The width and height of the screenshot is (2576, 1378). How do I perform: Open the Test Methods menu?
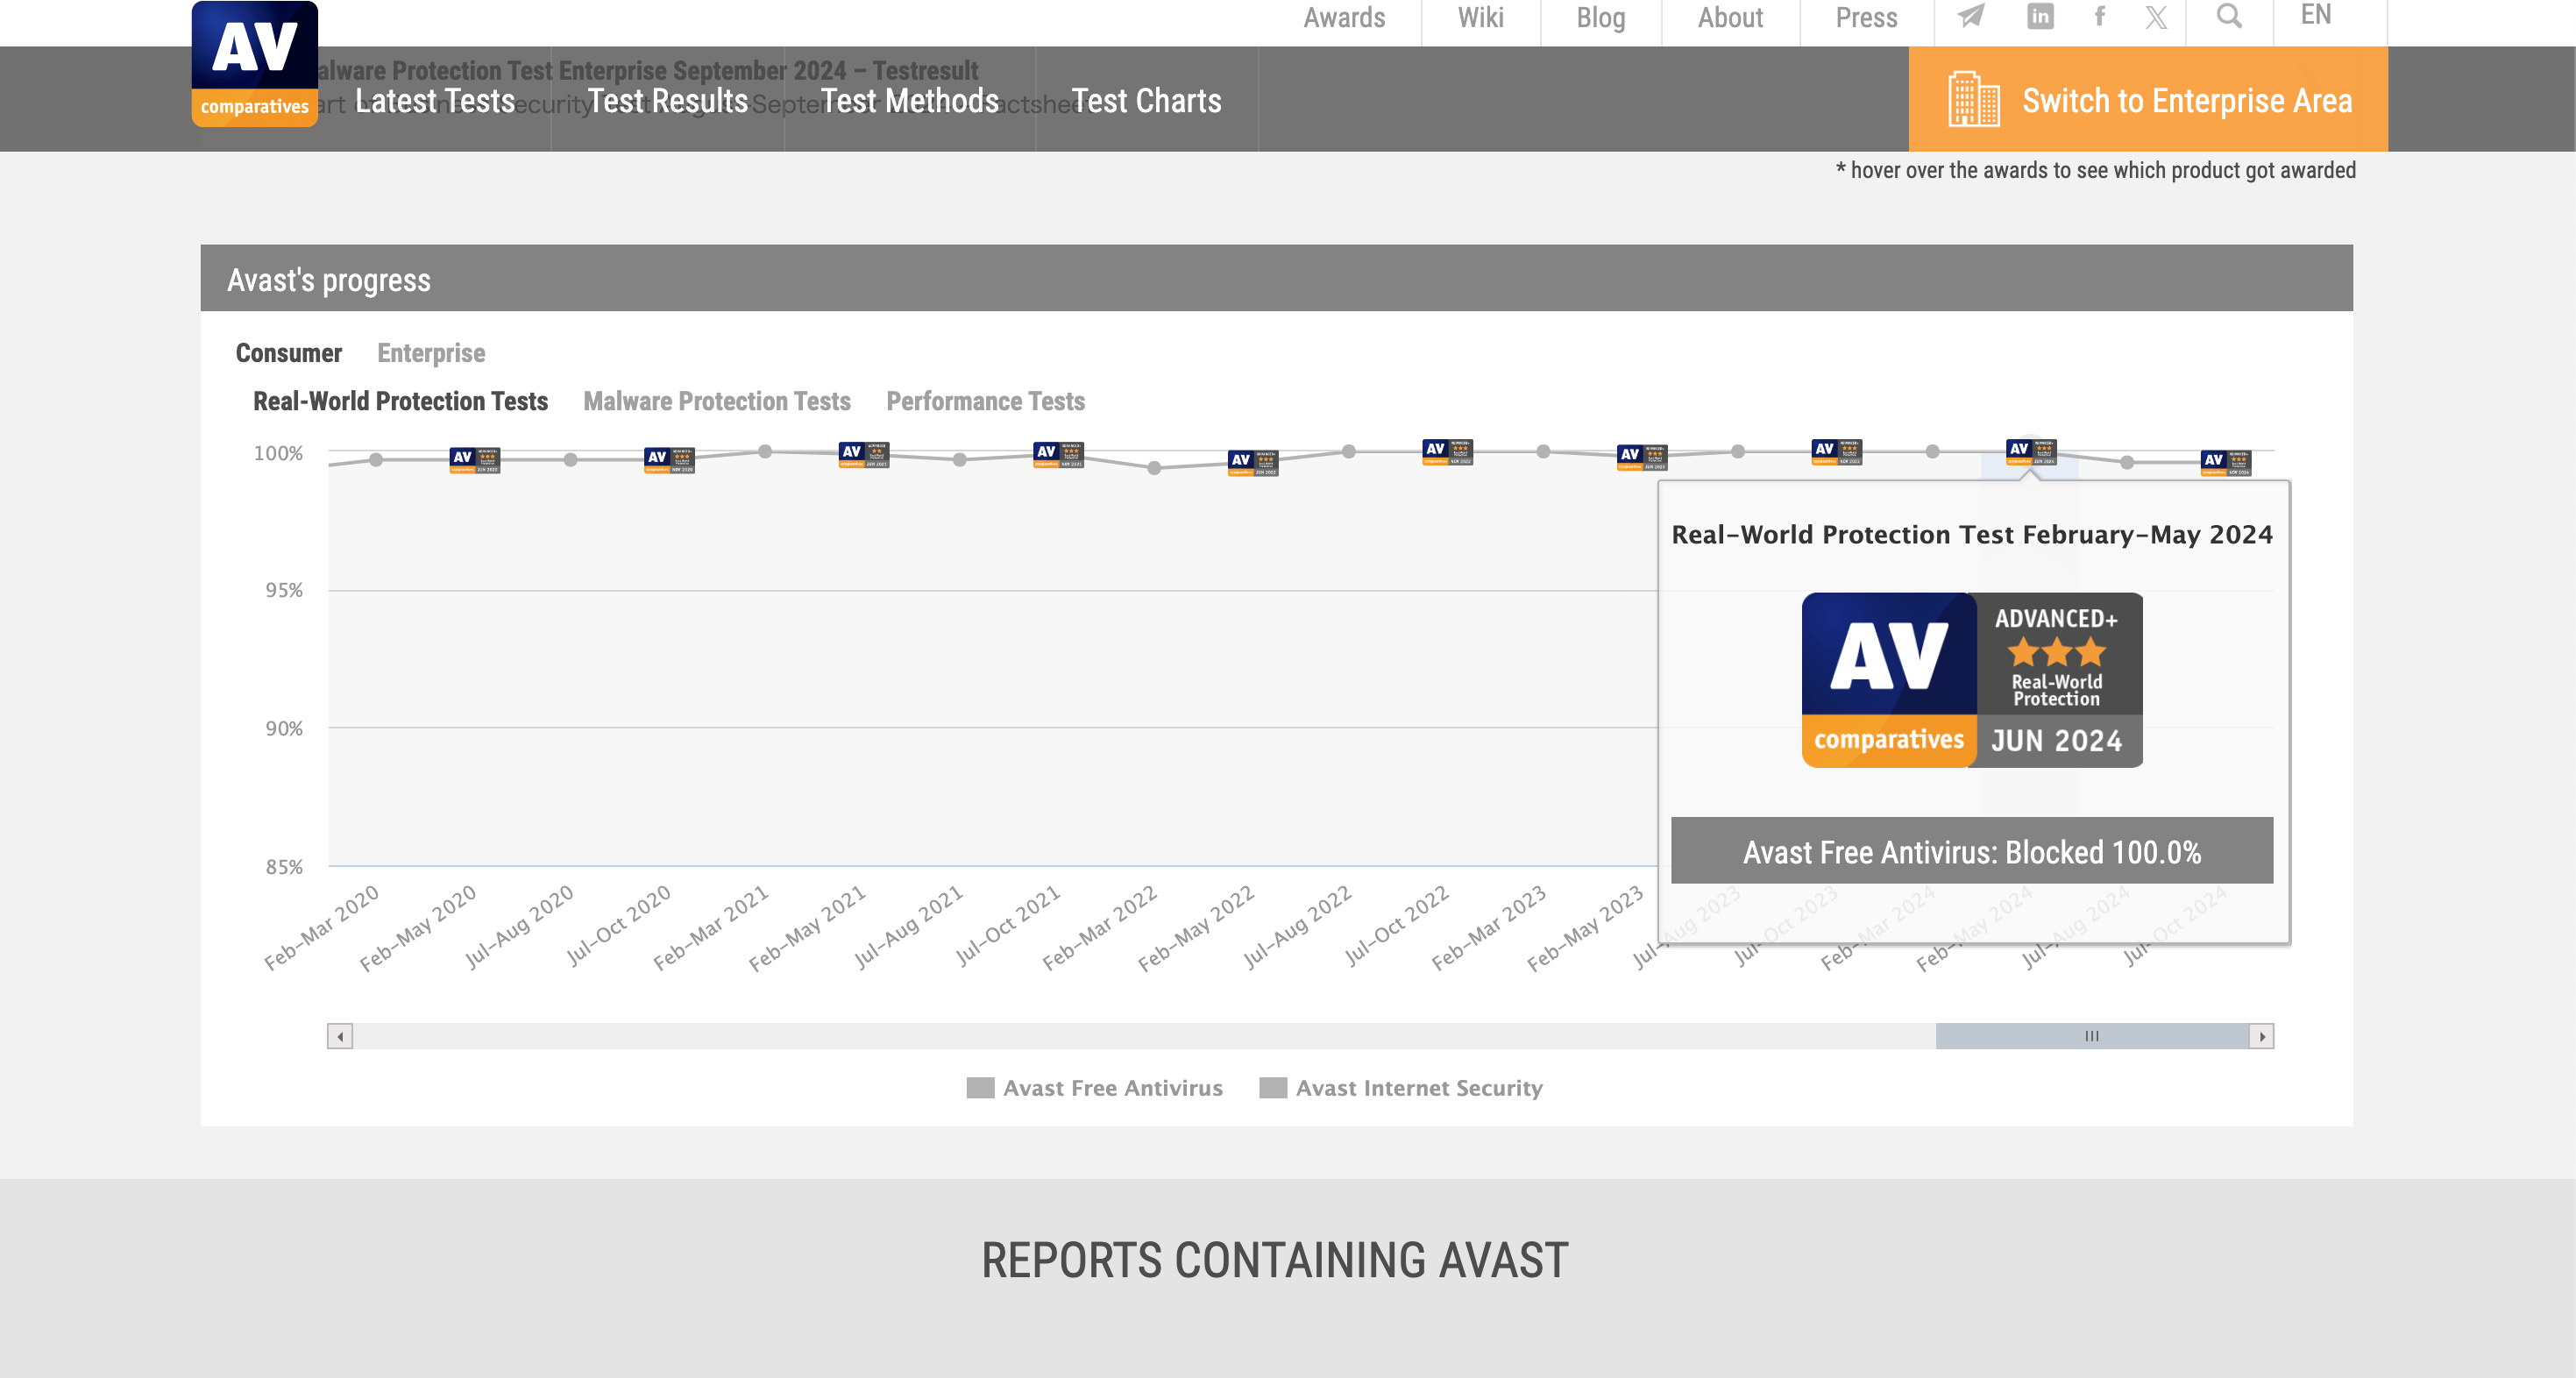coord(909,100)
